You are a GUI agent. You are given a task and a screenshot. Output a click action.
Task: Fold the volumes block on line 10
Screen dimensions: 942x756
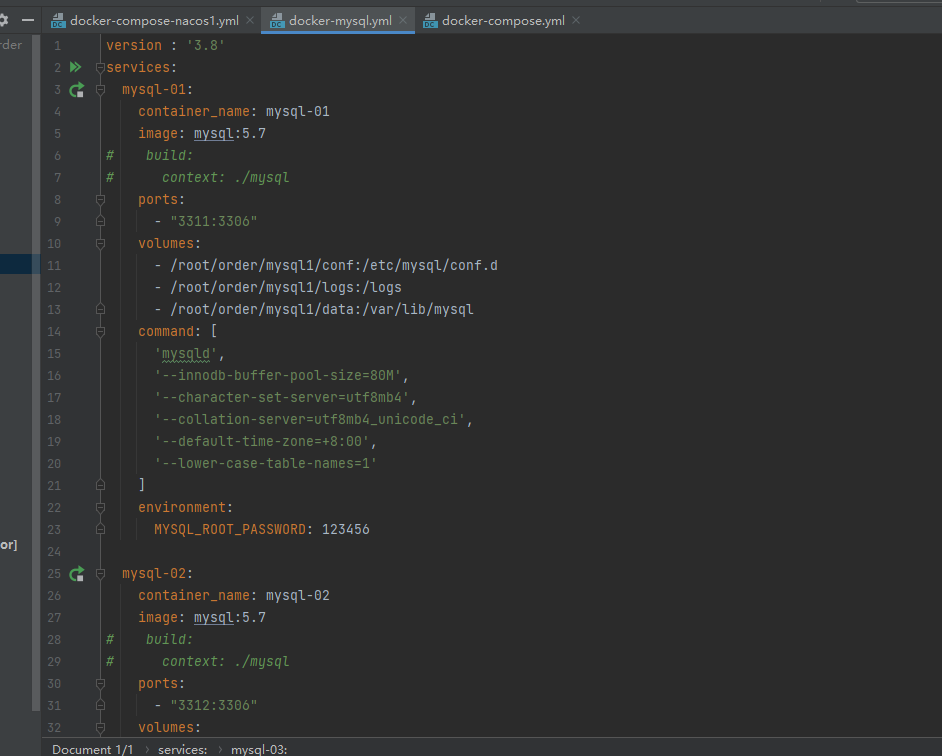tap(100, 243)
